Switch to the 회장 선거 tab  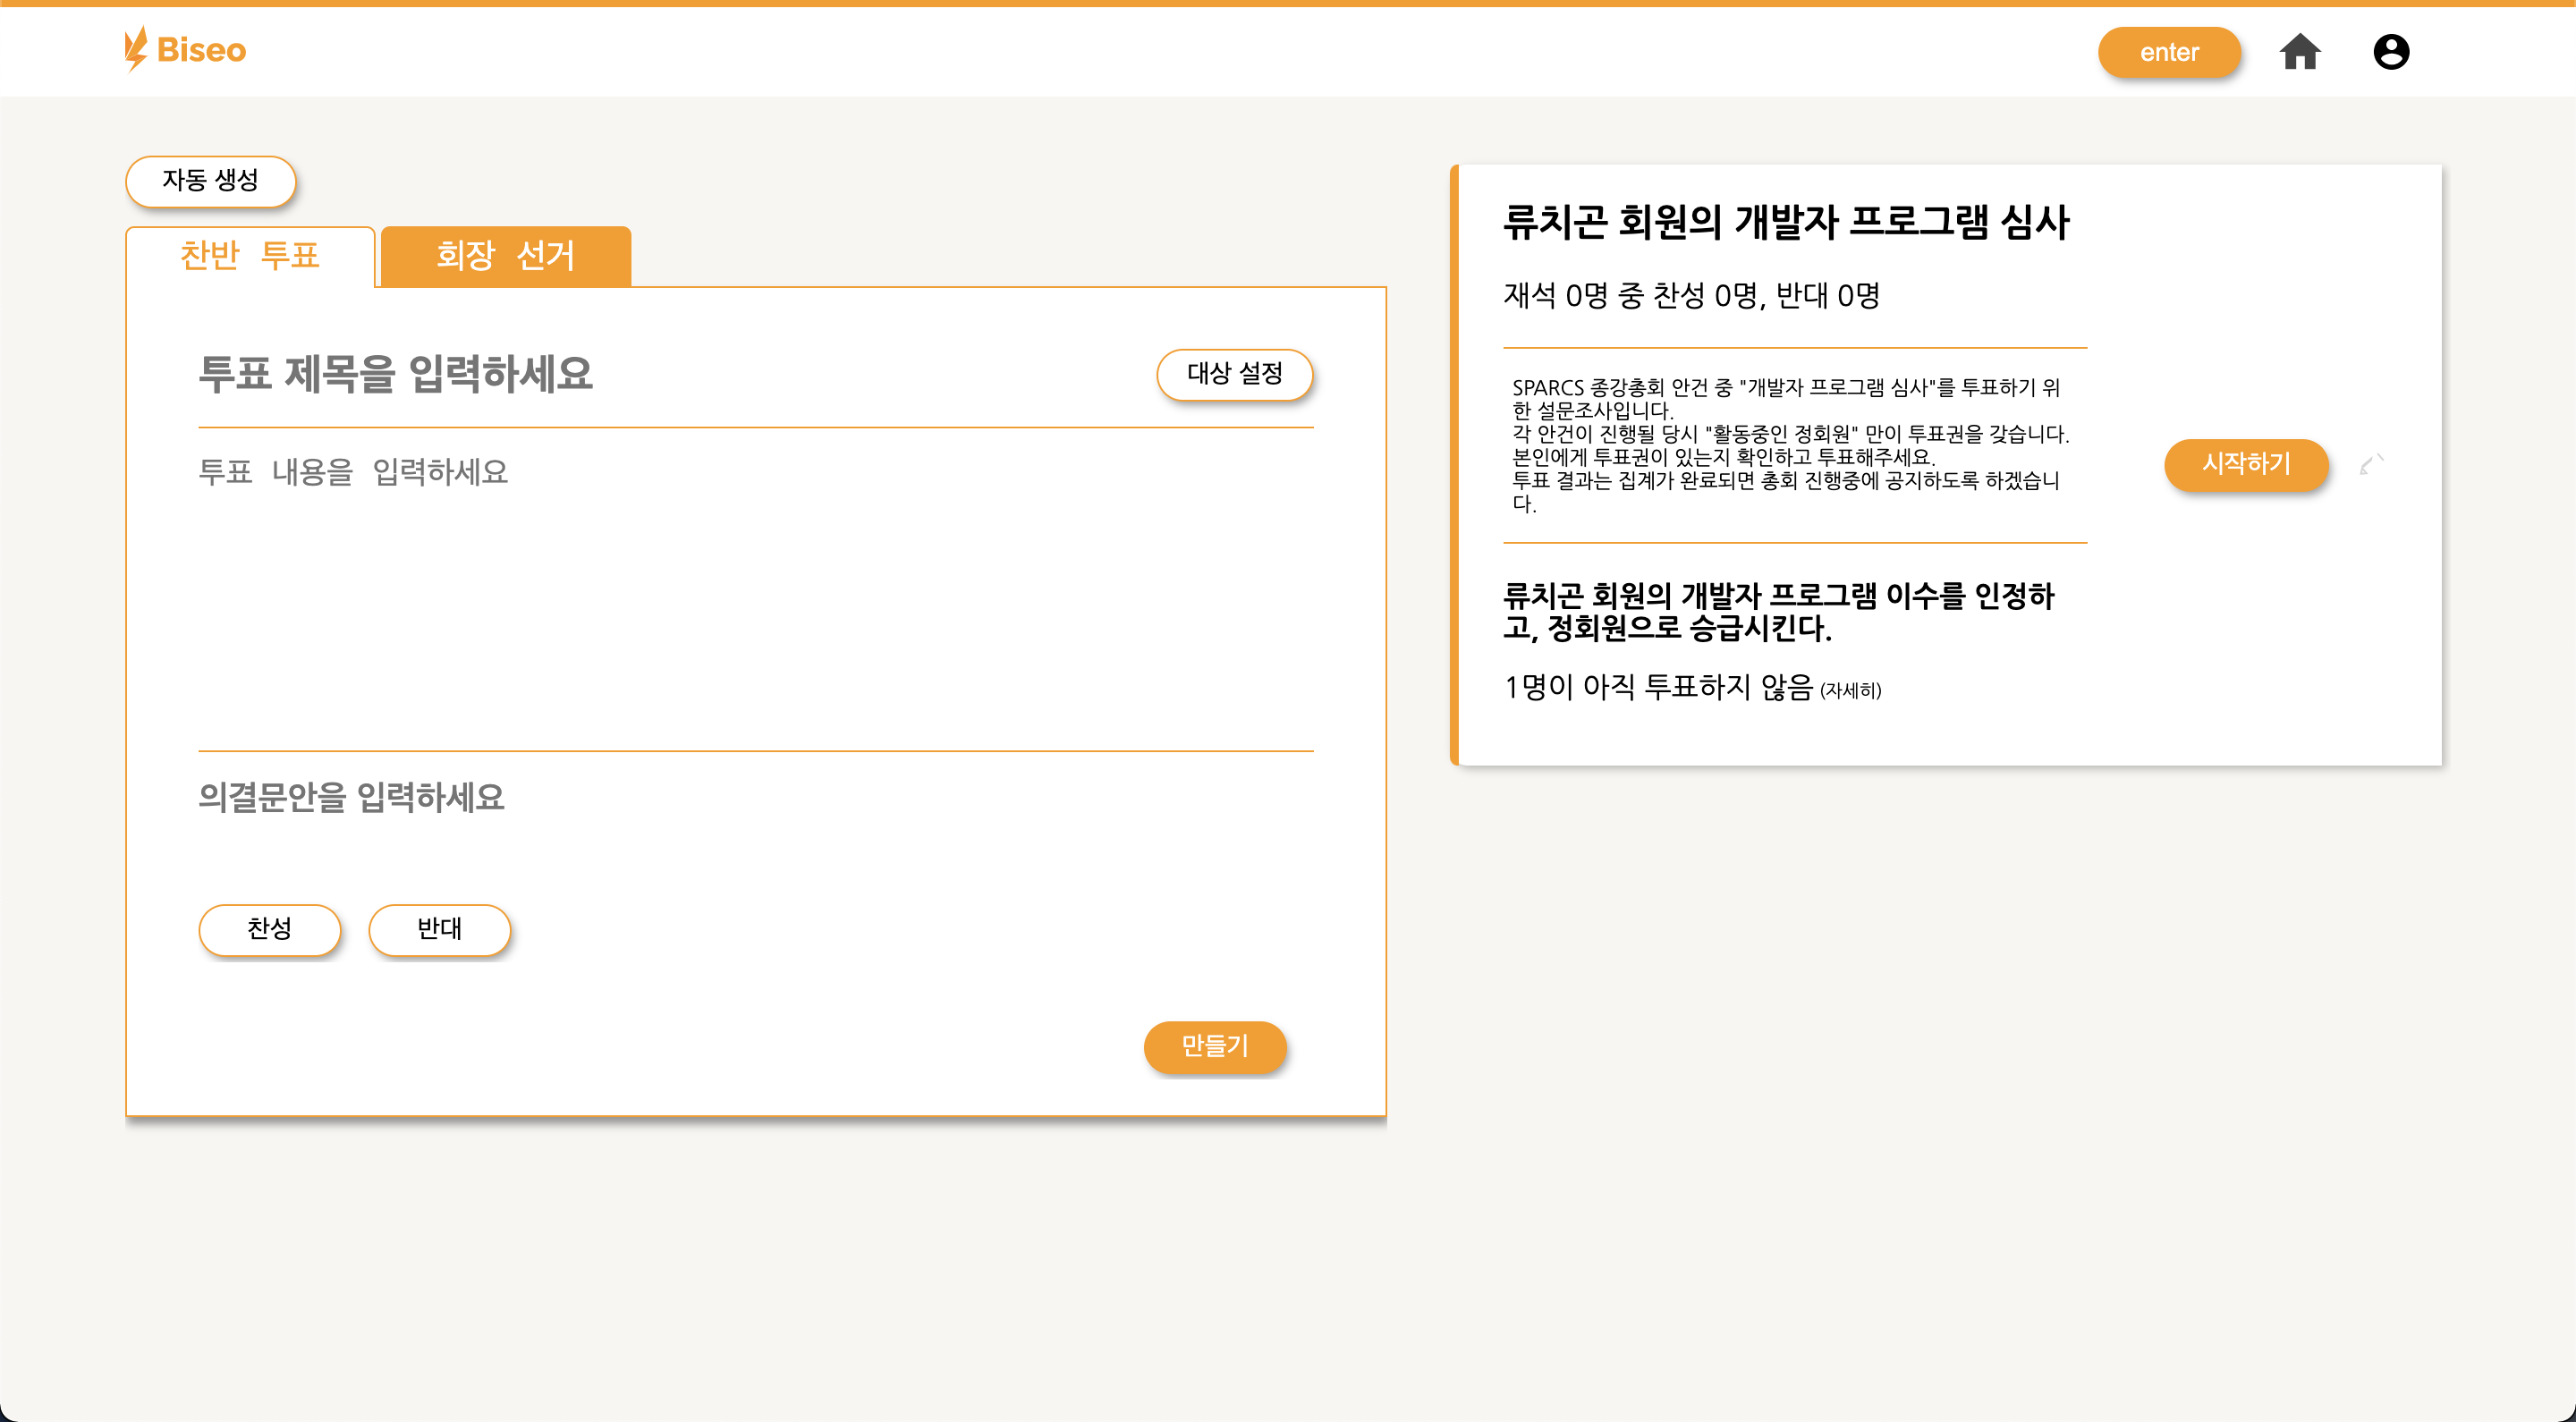click(505, 256)
